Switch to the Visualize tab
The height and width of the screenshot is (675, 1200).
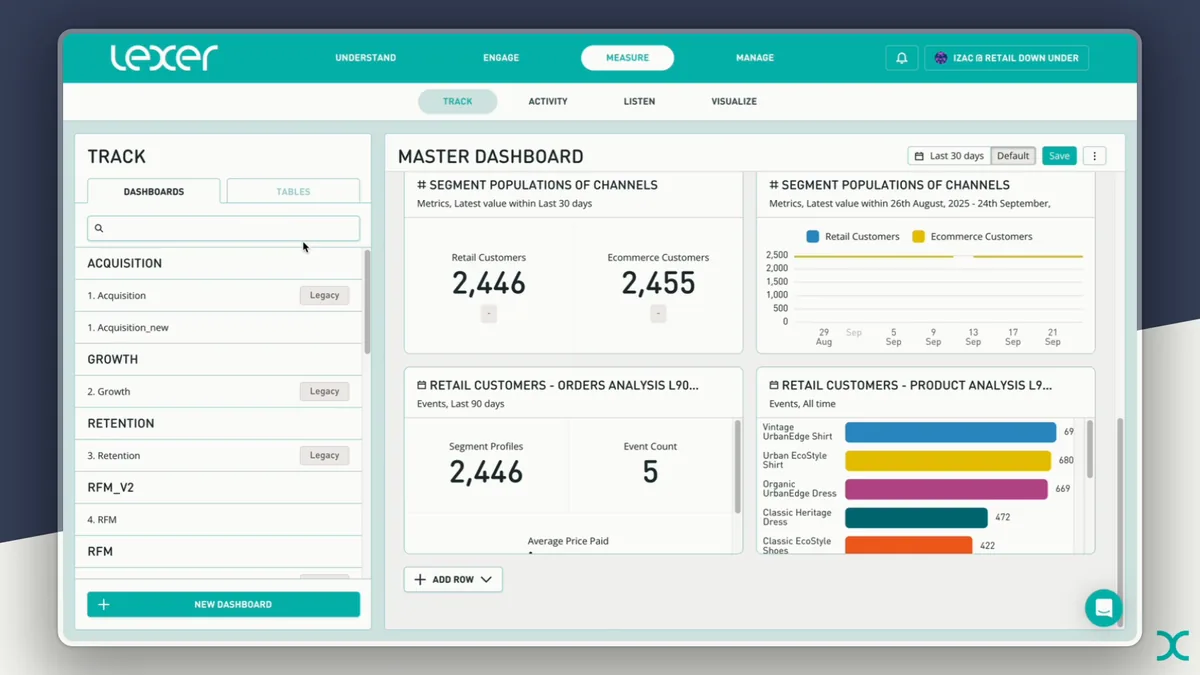(x=734, y=101)
